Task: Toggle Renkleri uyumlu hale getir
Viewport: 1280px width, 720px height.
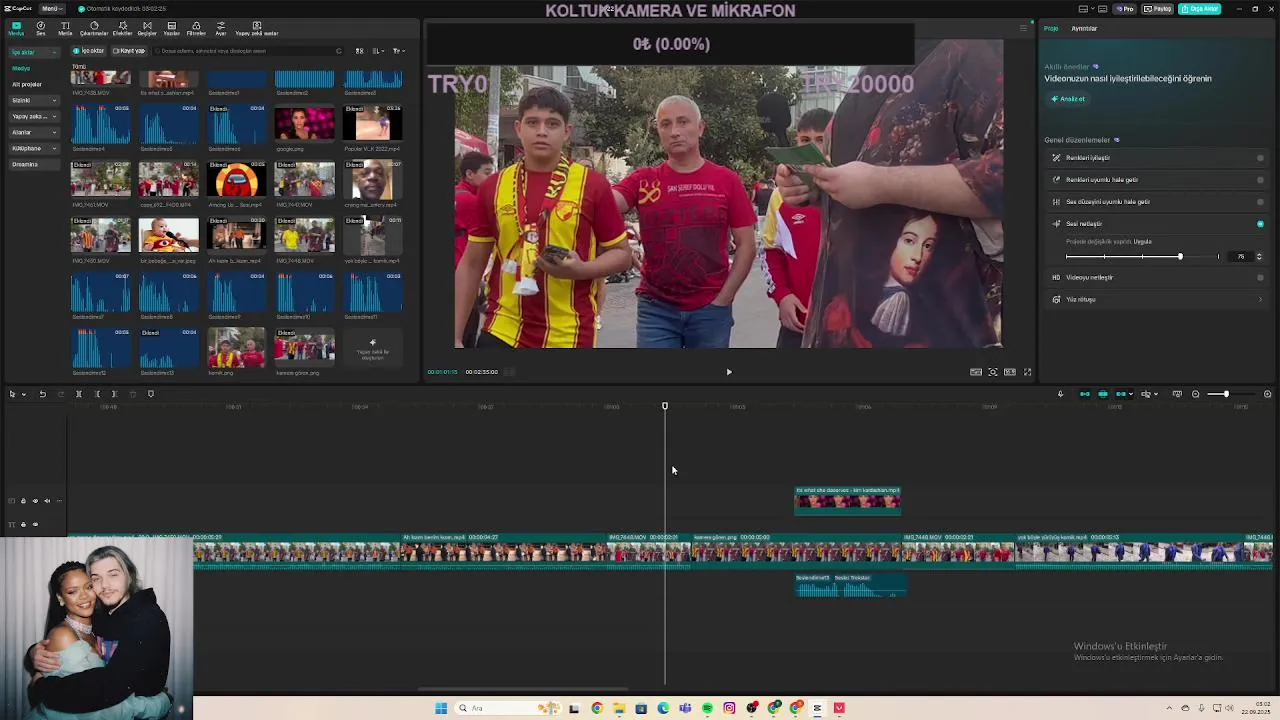Action: pos(1260,180)
